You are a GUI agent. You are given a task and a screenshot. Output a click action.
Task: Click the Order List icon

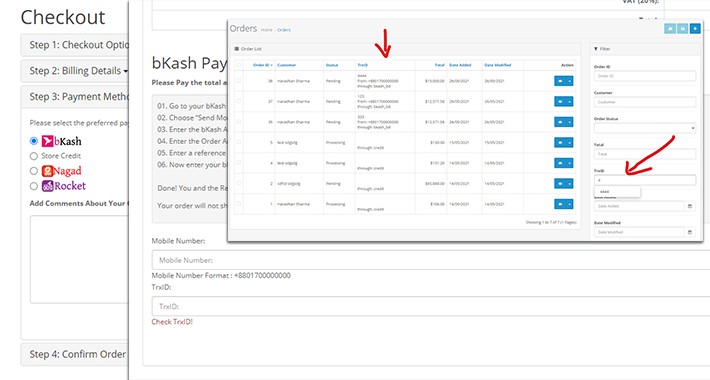pos(236,48)
